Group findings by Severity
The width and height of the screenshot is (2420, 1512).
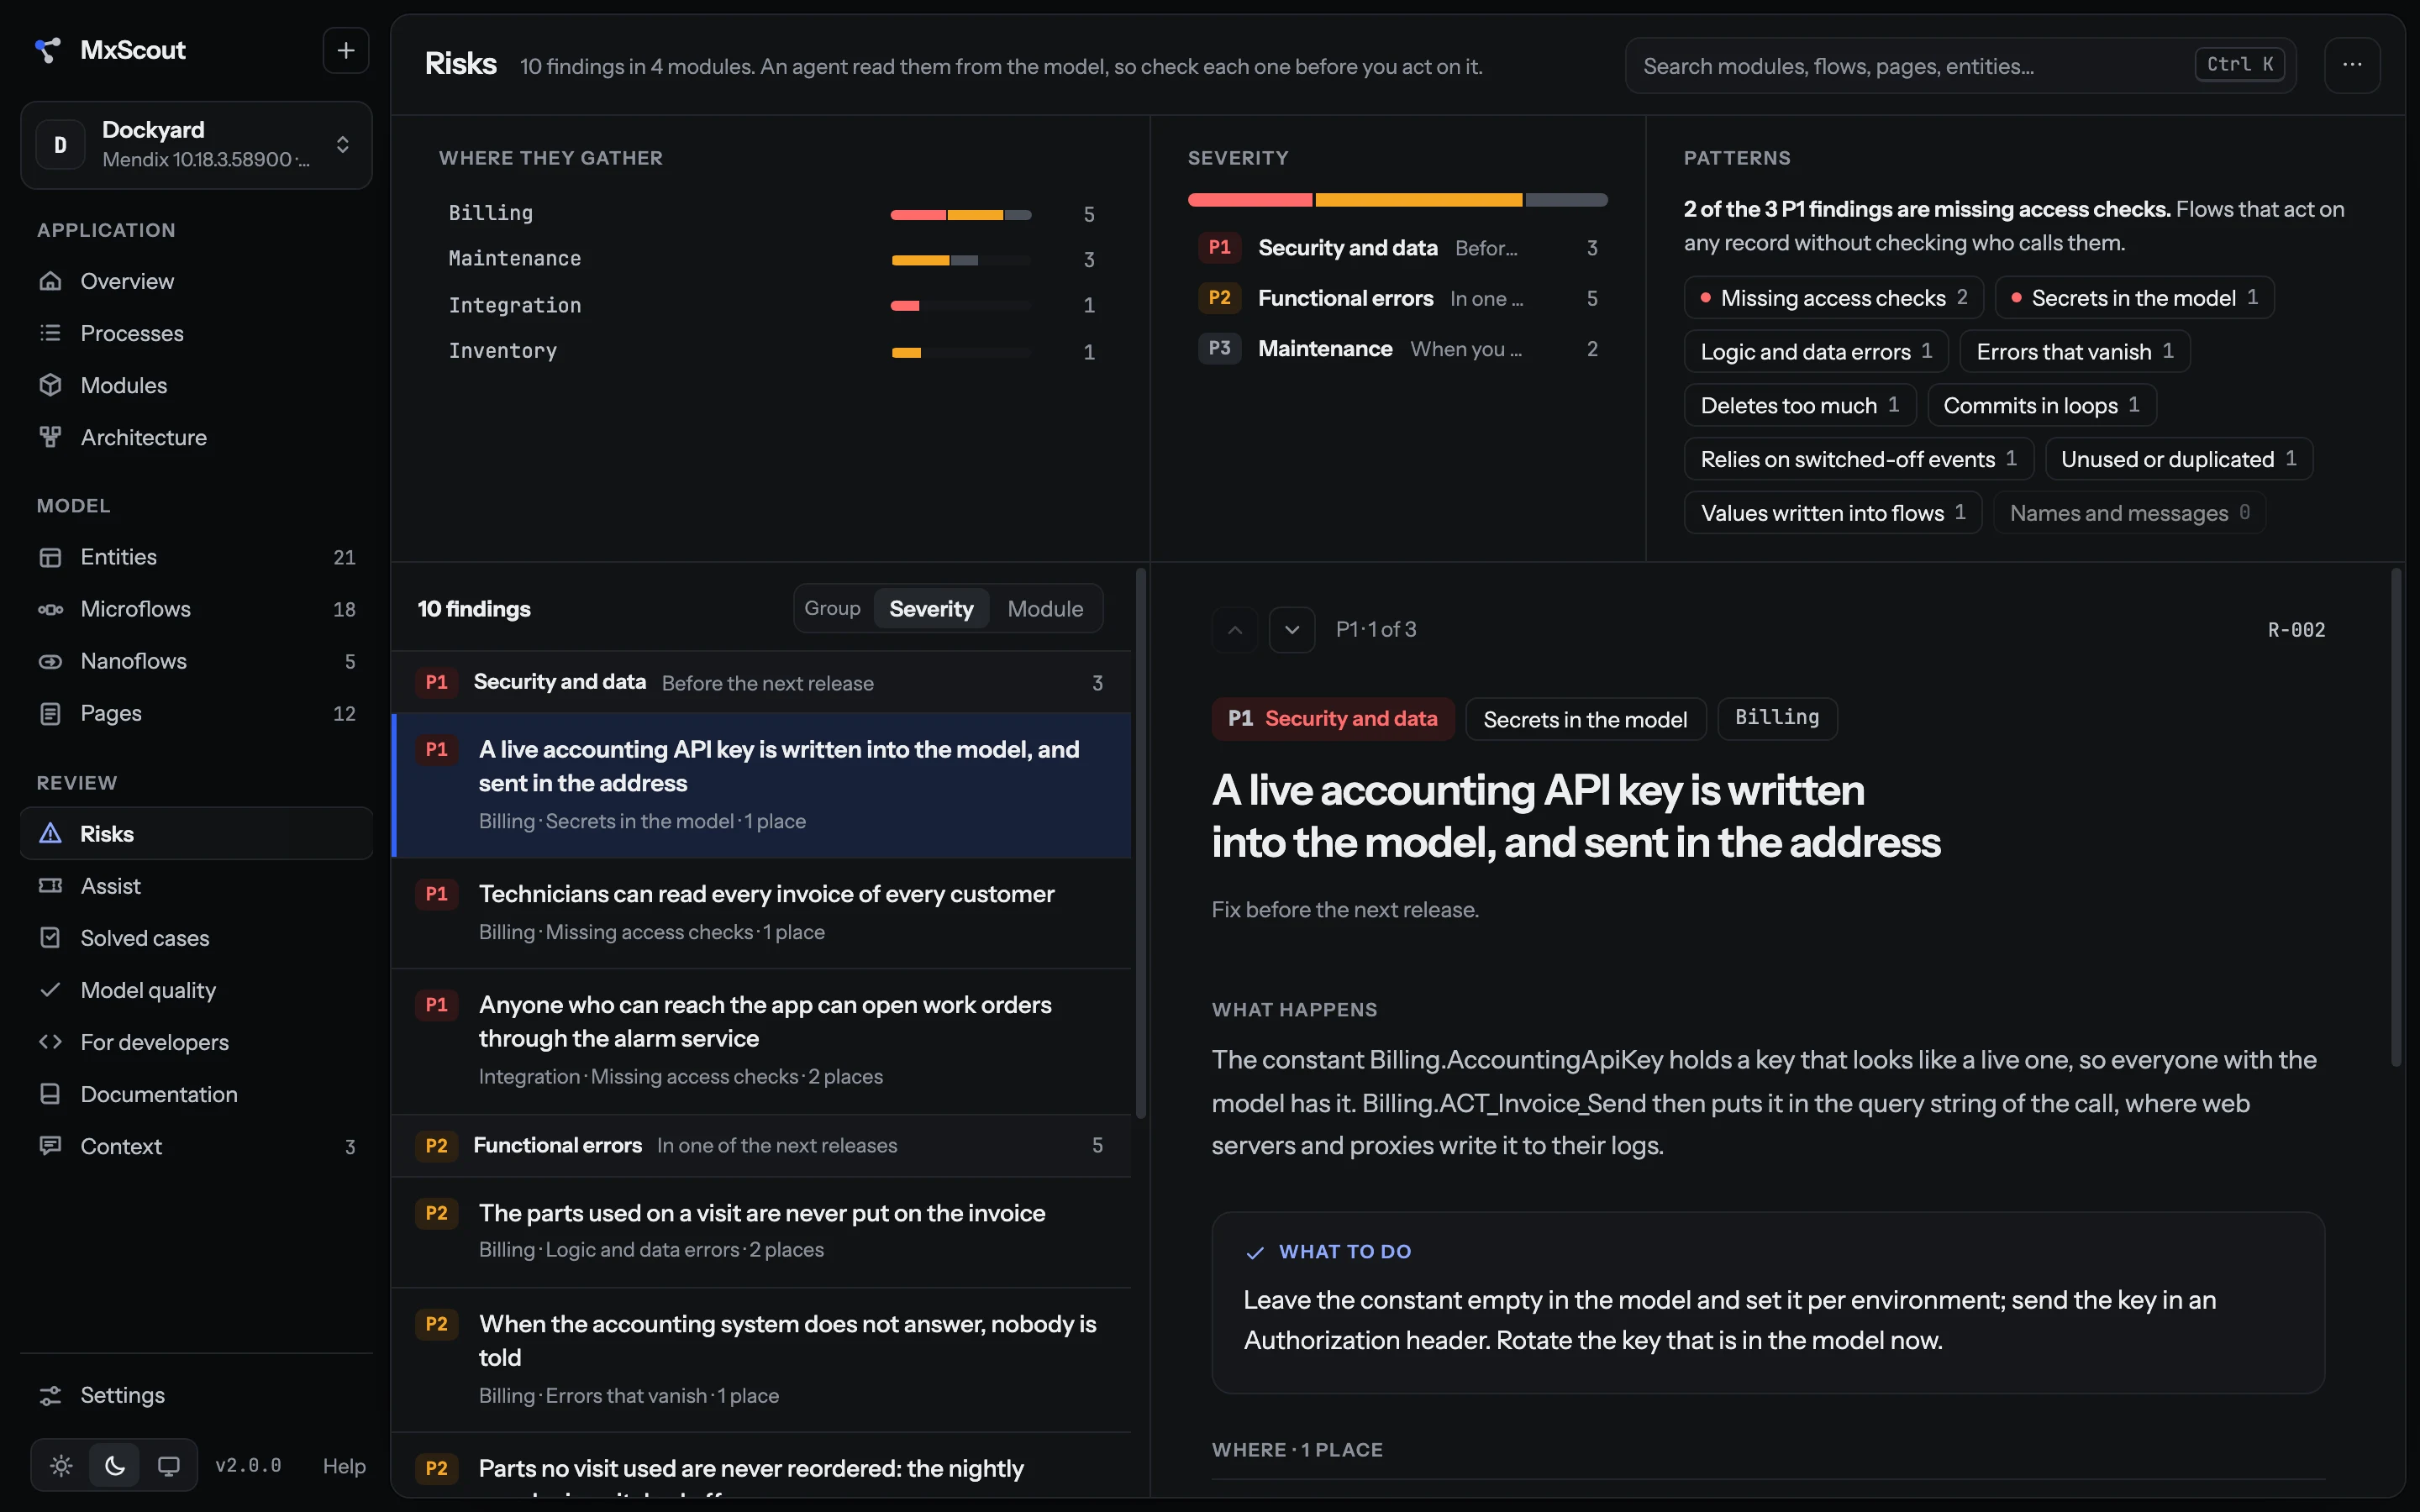point(931,609)
